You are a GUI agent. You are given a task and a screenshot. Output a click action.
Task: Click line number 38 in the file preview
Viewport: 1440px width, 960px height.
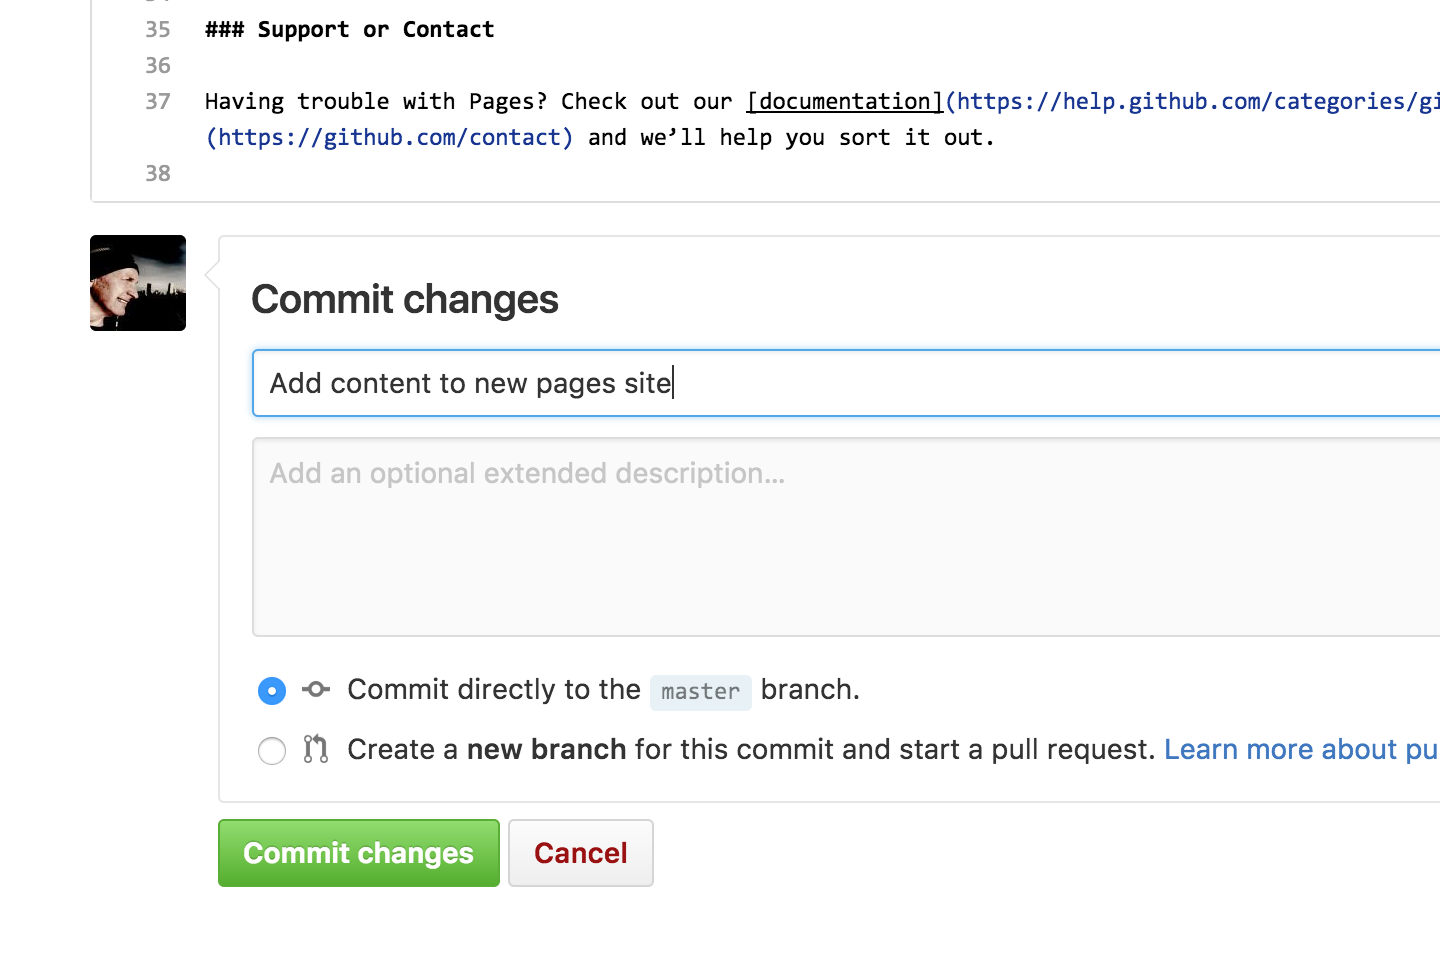click(x=157, y=172)
